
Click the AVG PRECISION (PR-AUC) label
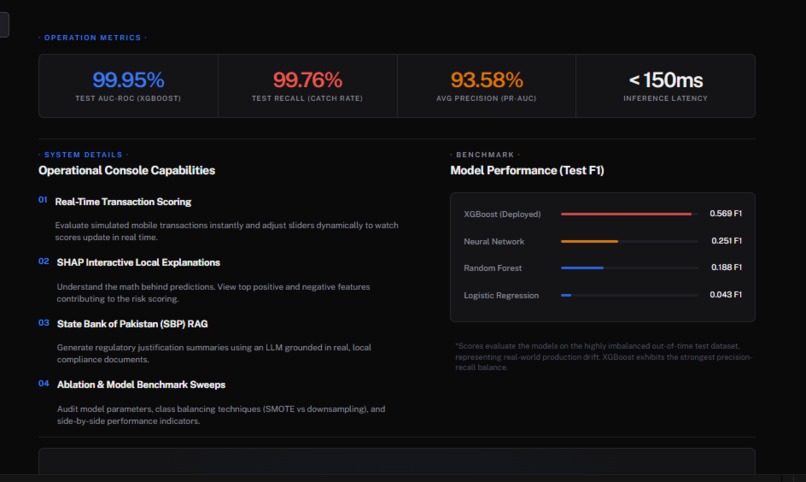pyautogui.click(x=486, y=98)
